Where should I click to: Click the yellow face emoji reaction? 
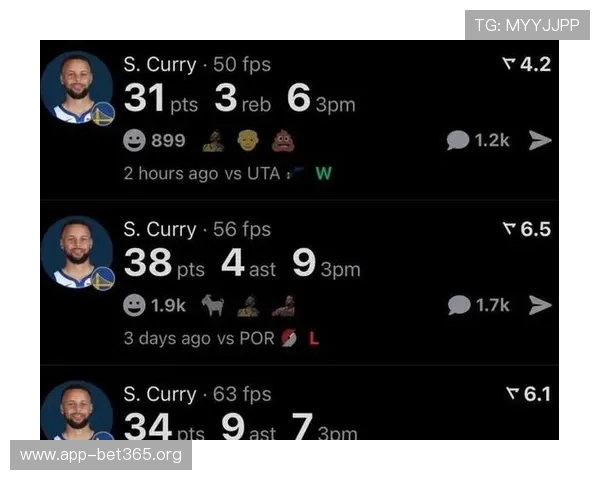[x=248, y=141]
